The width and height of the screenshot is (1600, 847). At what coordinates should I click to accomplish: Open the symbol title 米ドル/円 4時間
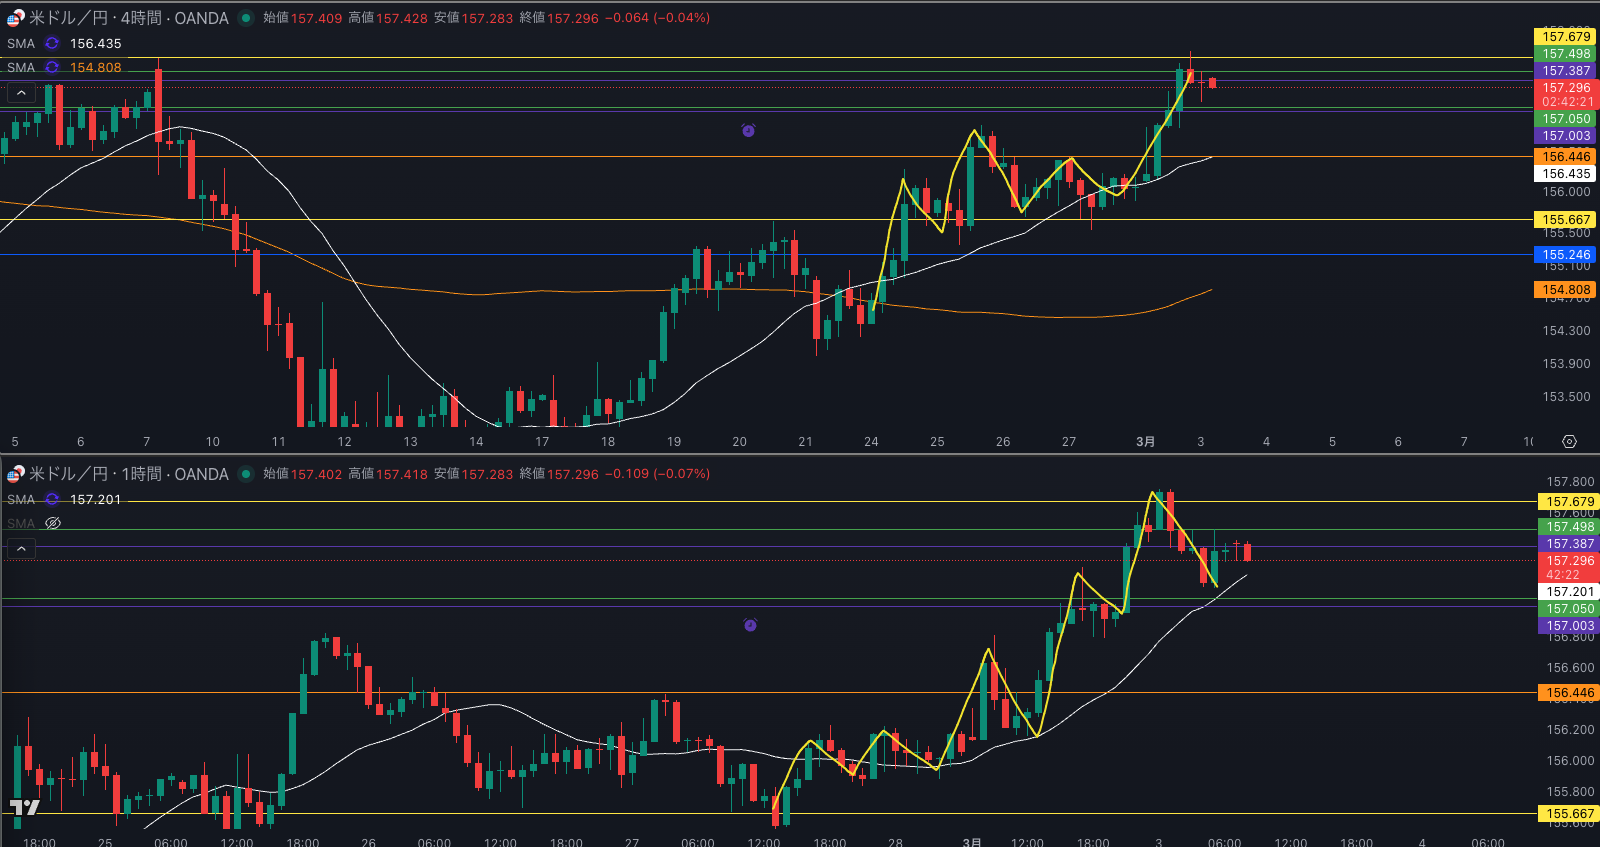128,18
